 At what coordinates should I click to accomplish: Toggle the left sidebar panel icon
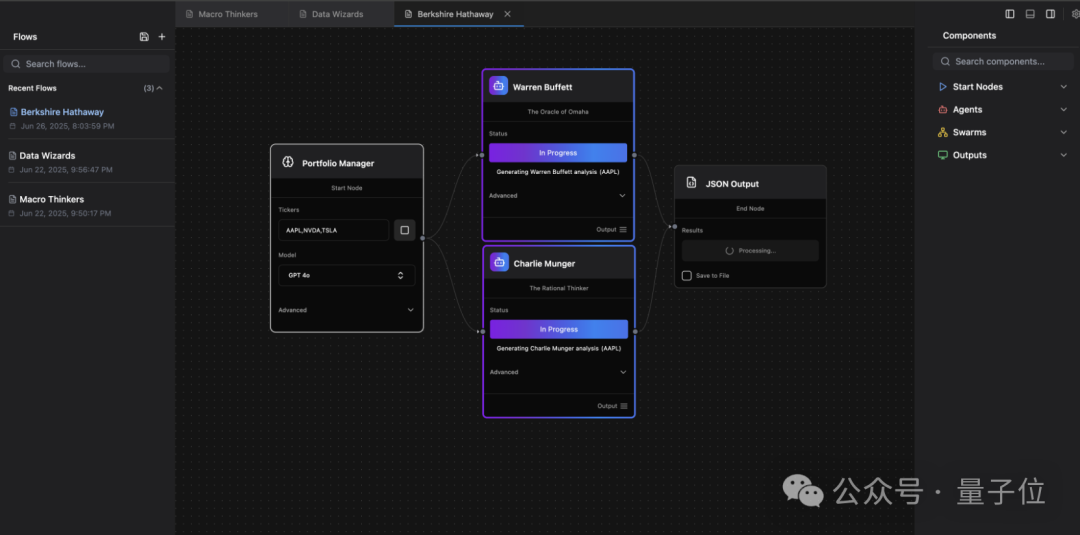[x=1010, y=14]
